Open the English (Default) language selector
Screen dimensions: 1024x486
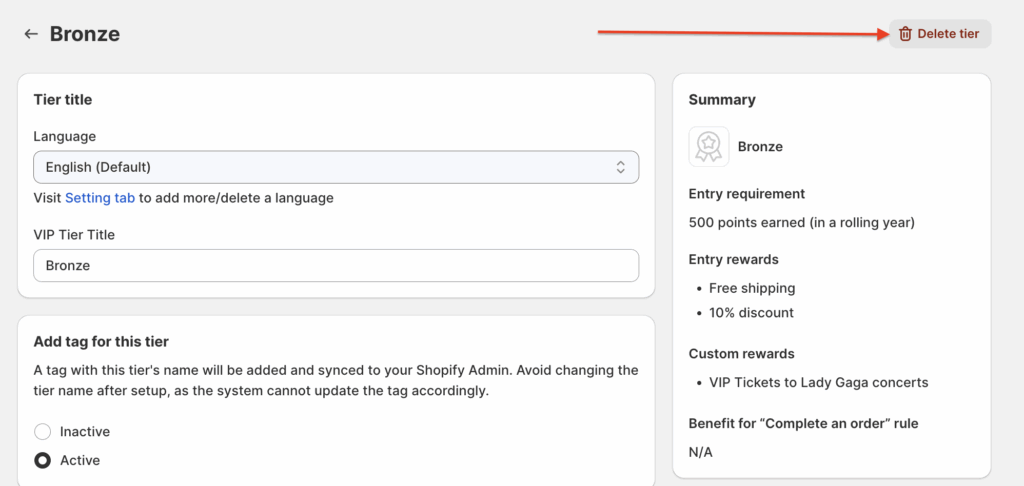pyautogui.click(x=335, y=167)
